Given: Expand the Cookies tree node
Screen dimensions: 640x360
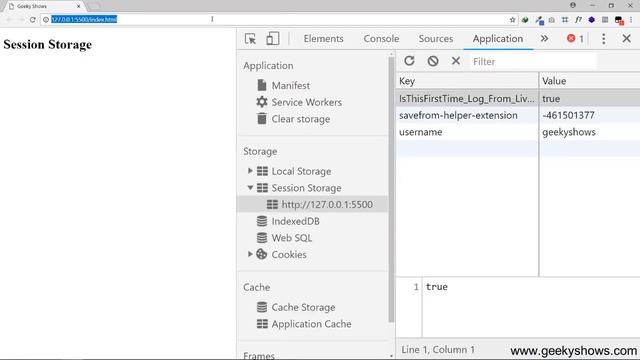Looking at the screenshot, I should click(250, 254).
